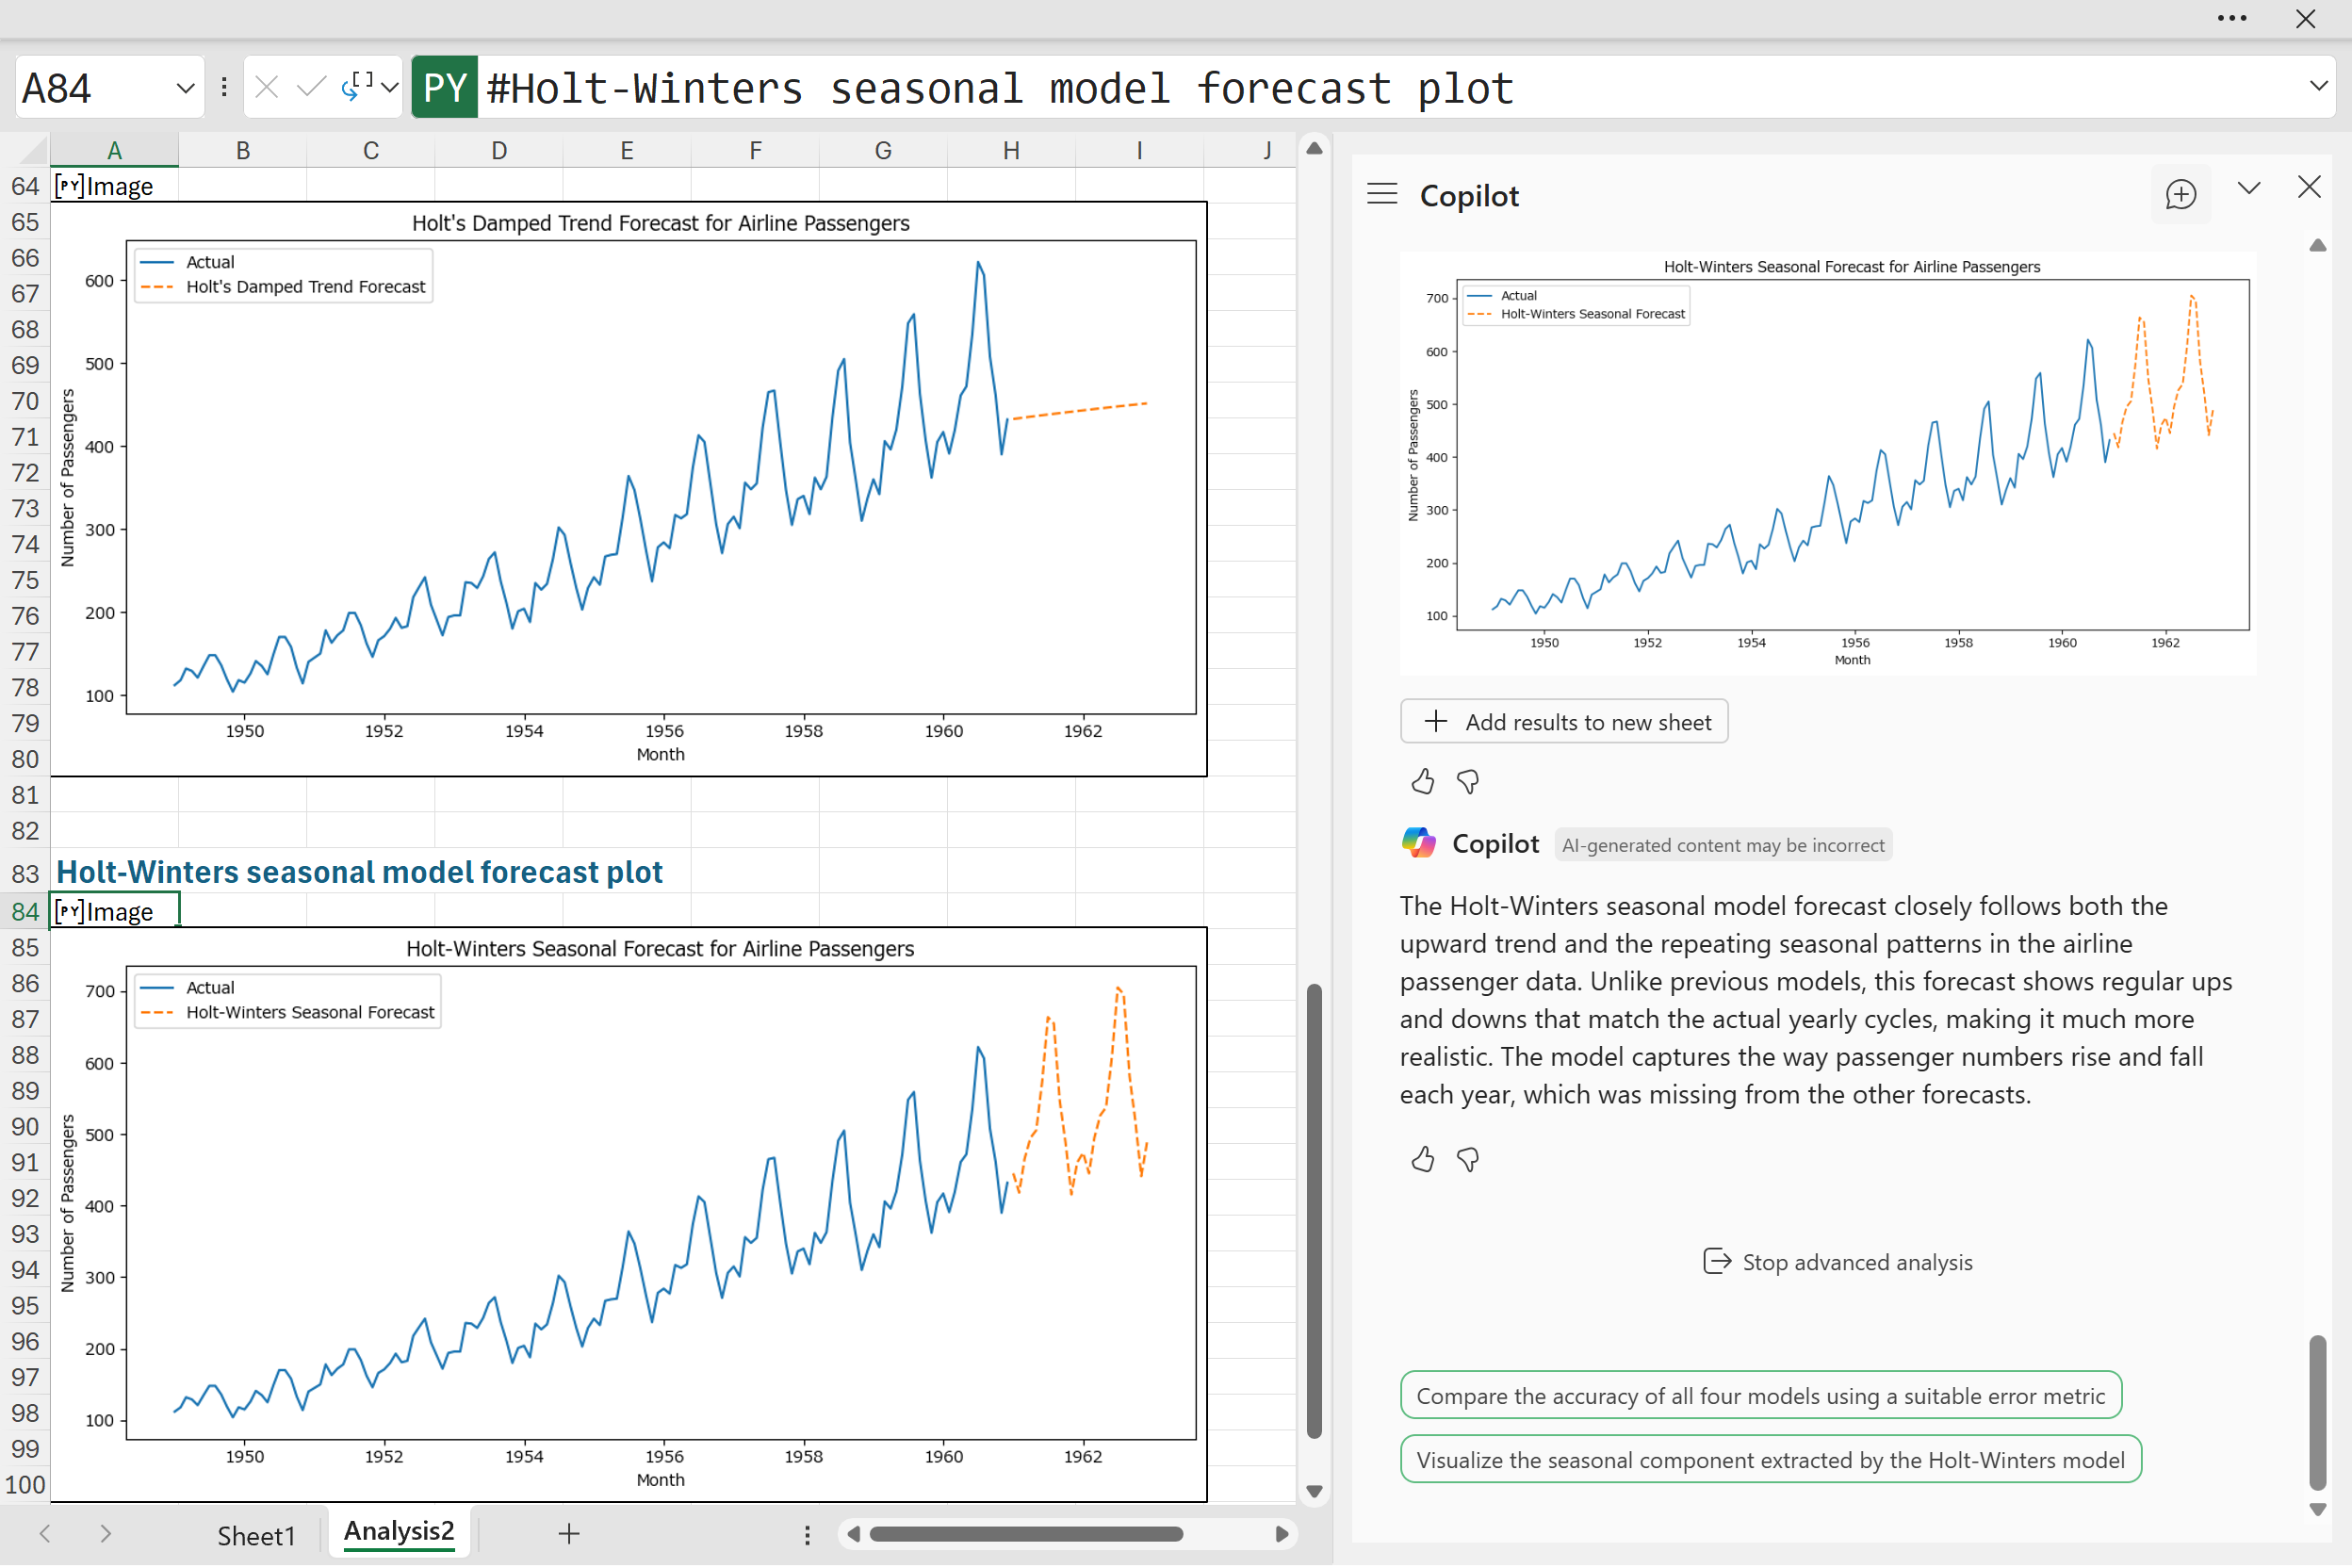Expand the formula bar with chevron
The image size is (2352, 1568).
(x=2318, y=86)
